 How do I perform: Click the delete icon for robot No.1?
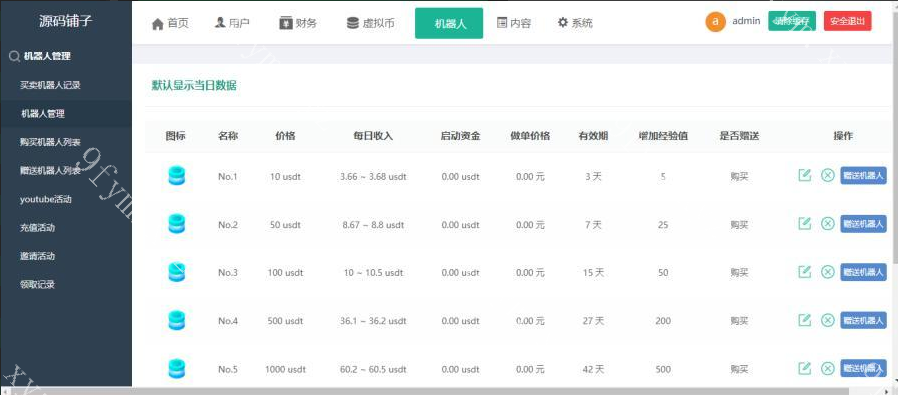(828, 175)
